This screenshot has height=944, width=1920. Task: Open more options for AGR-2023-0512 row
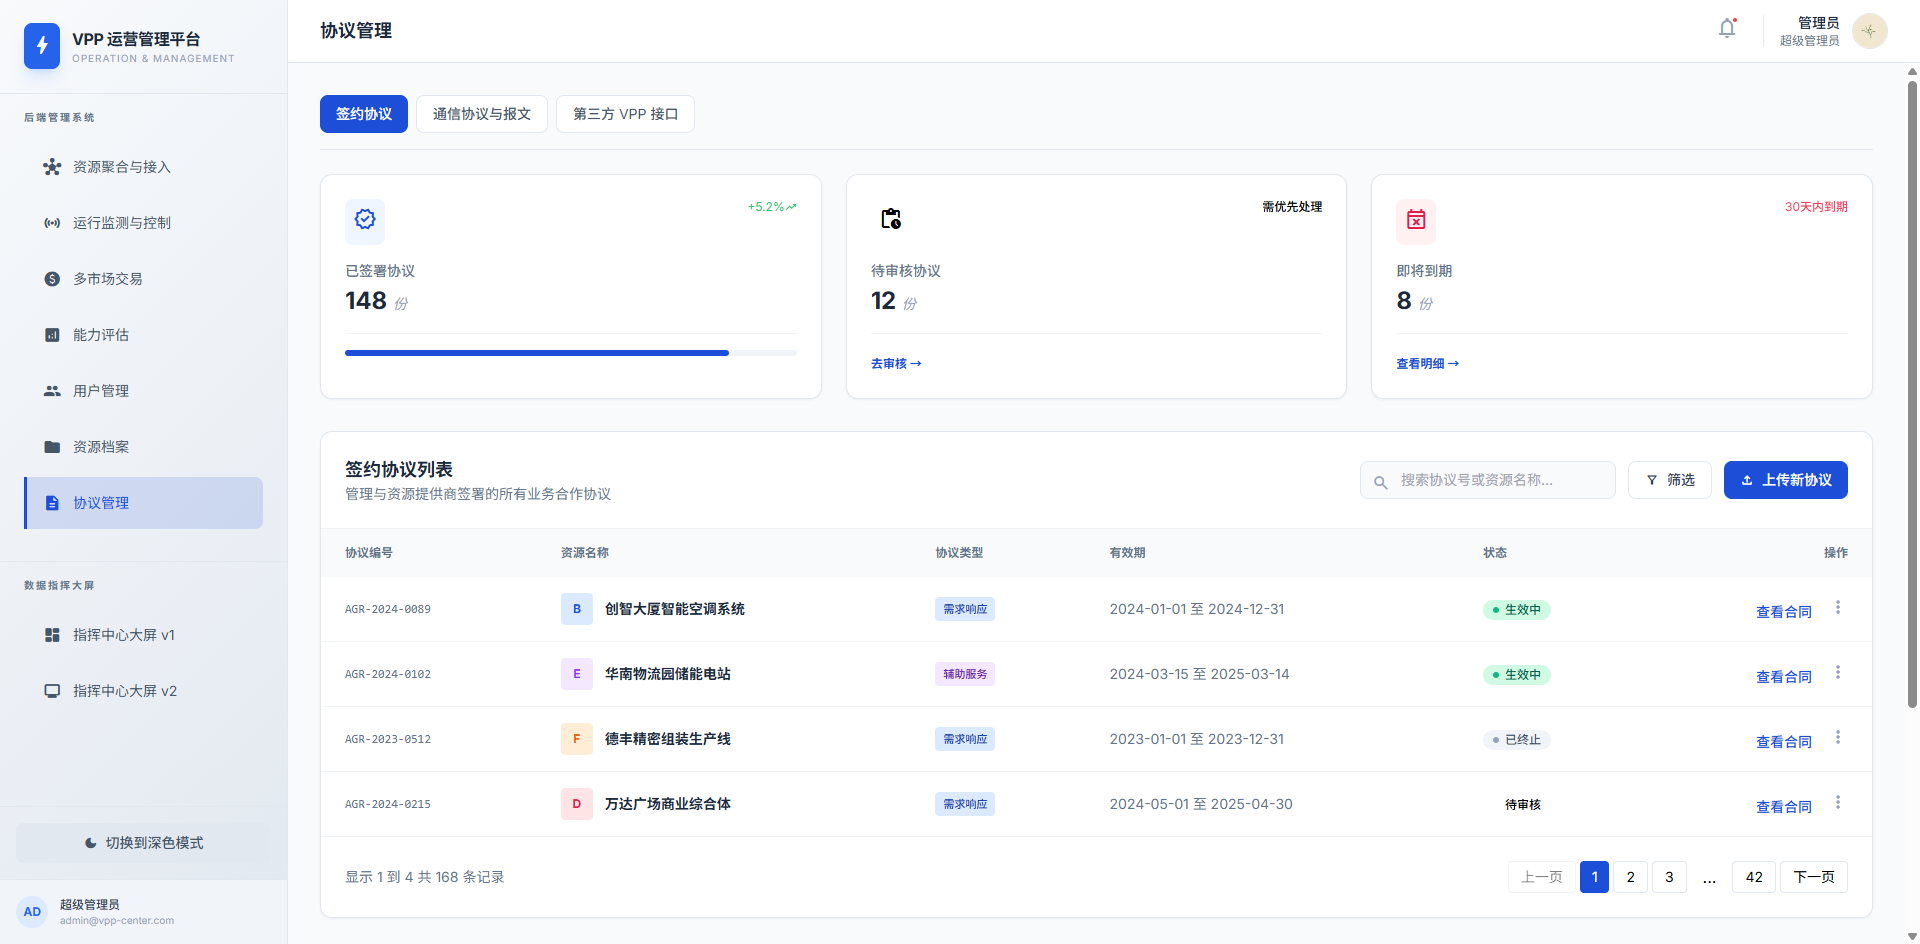(x=1838, y=738)
